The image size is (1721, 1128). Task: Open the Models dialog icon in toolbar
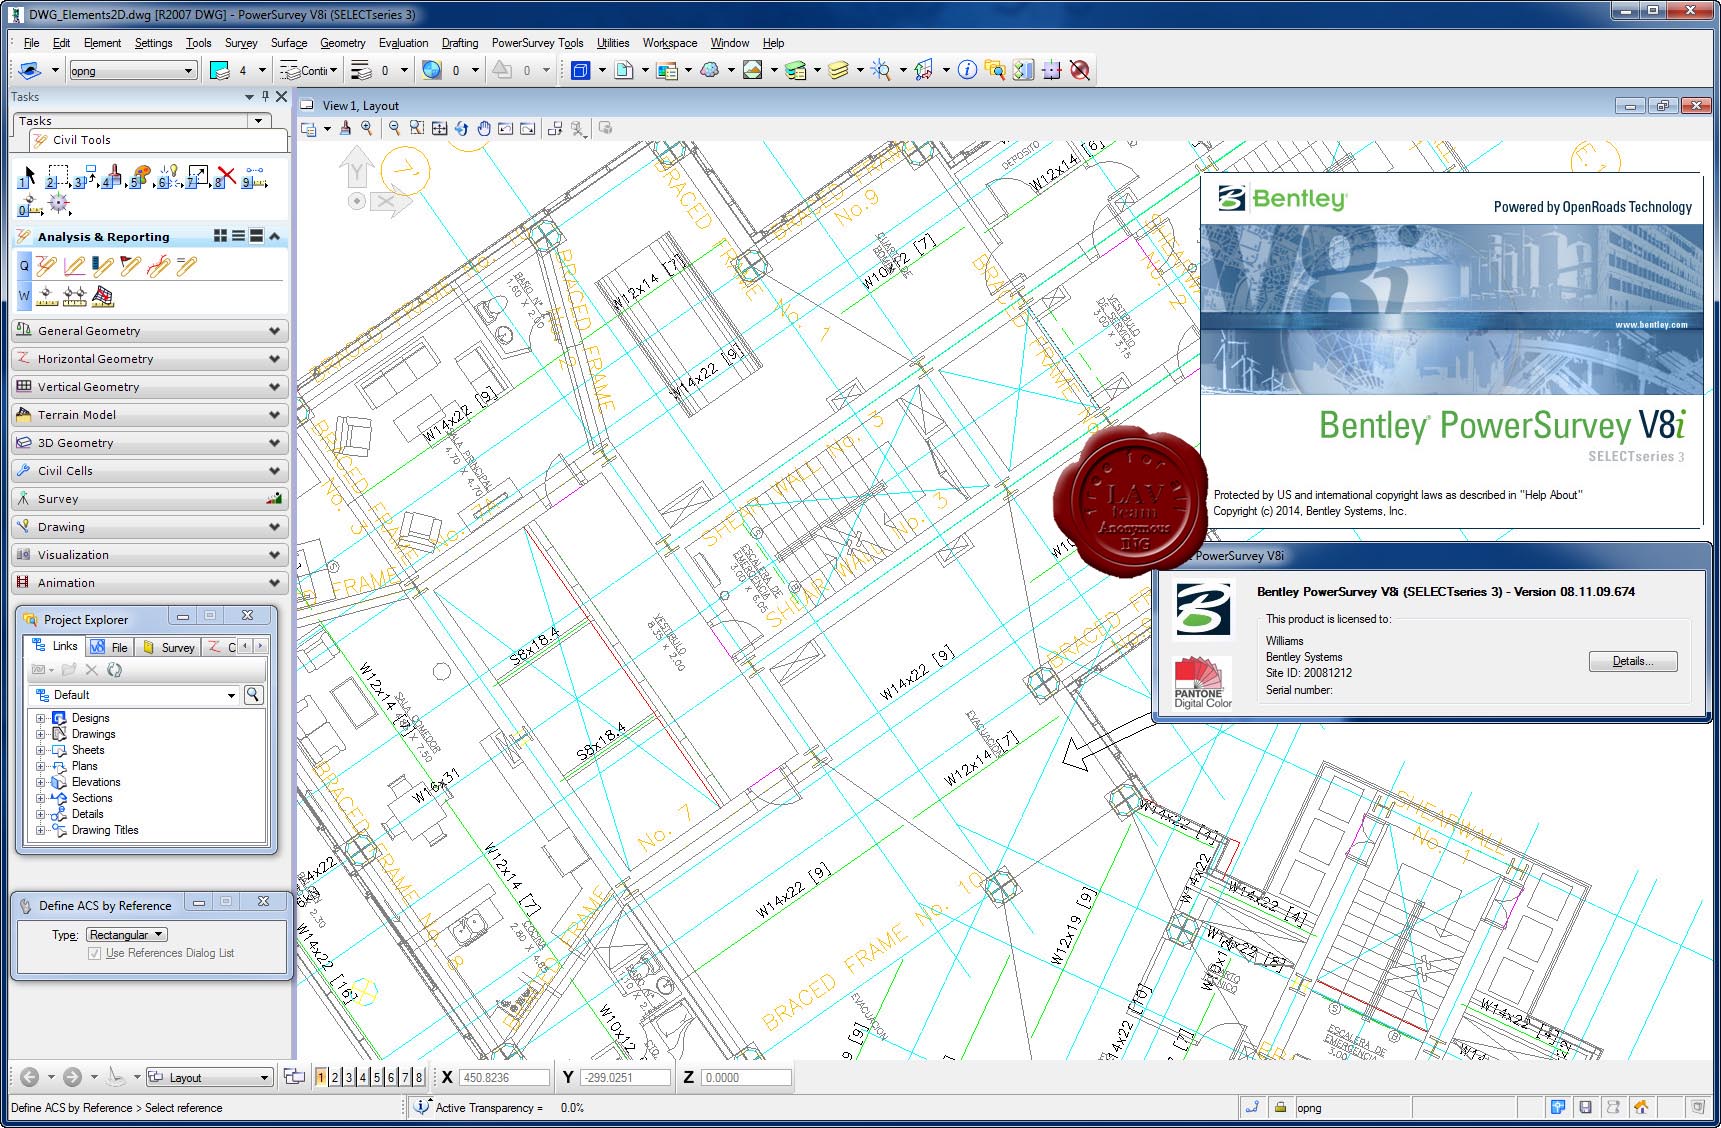(580, 70)
